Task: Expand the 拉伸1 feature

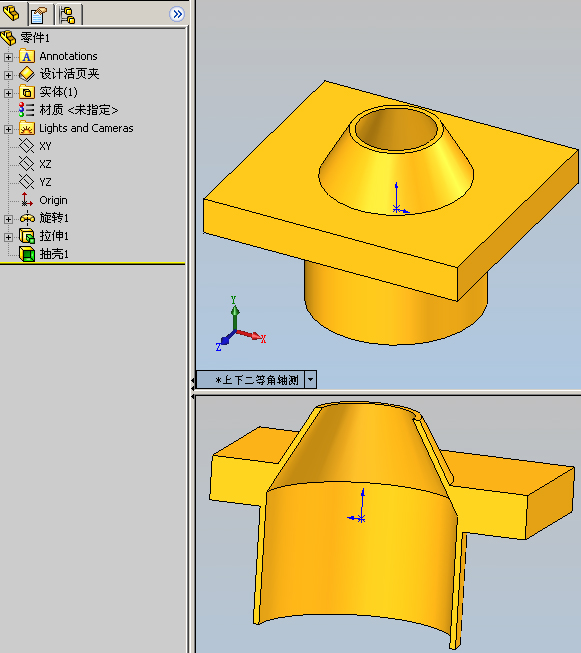Action: click(x=8, y=237)
